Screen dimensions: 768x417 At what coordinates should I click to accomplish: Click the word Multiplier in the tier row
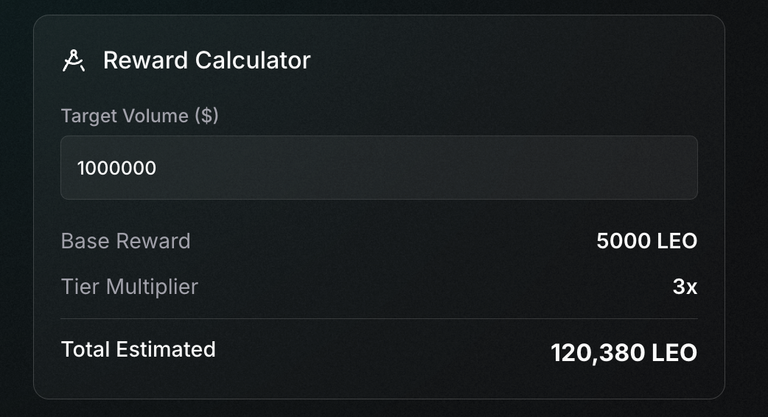(x=152, y=287)
